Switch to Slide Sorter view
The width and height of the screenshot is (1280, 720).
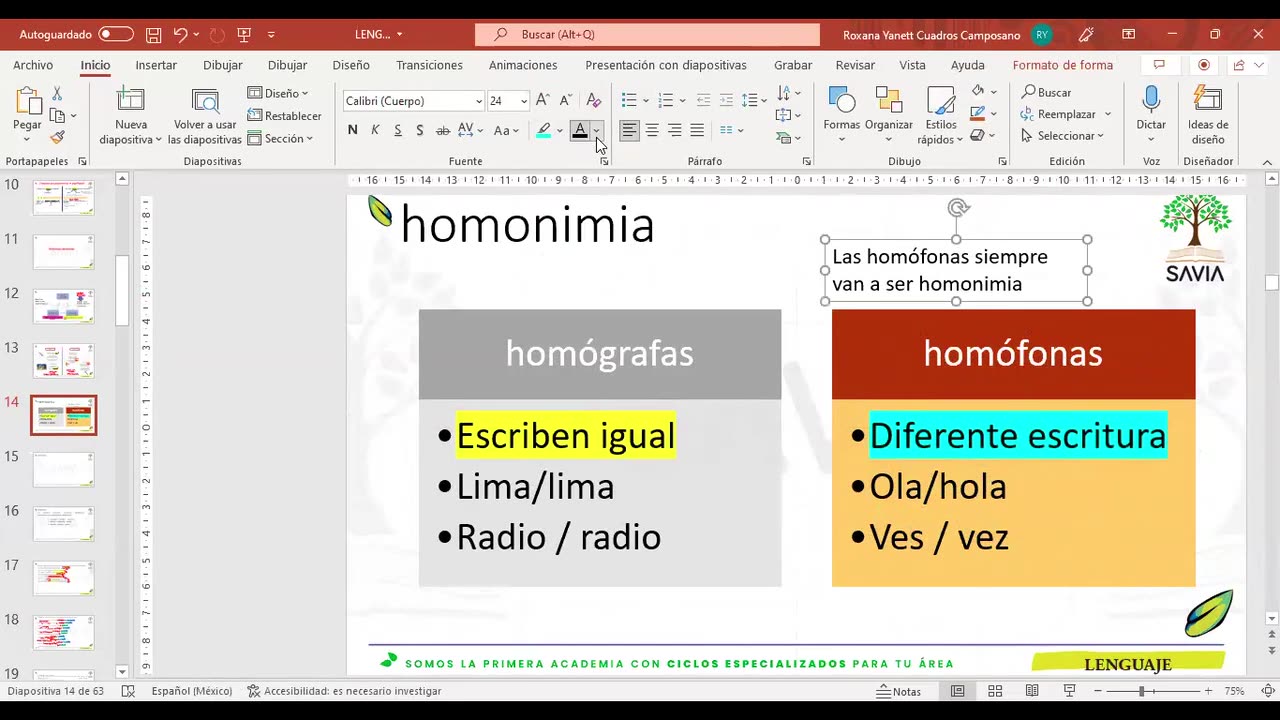coord(995,691)
